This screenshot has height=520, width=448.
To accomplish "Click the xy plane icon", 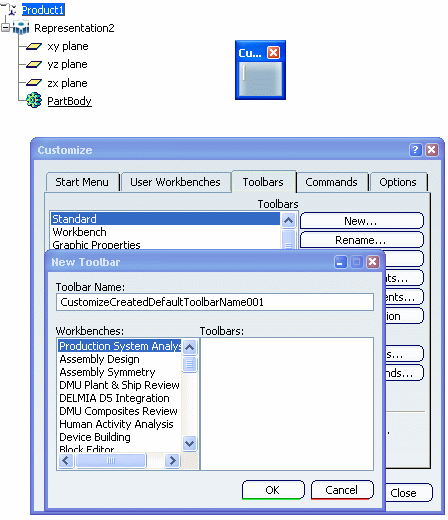I will 34,46.
